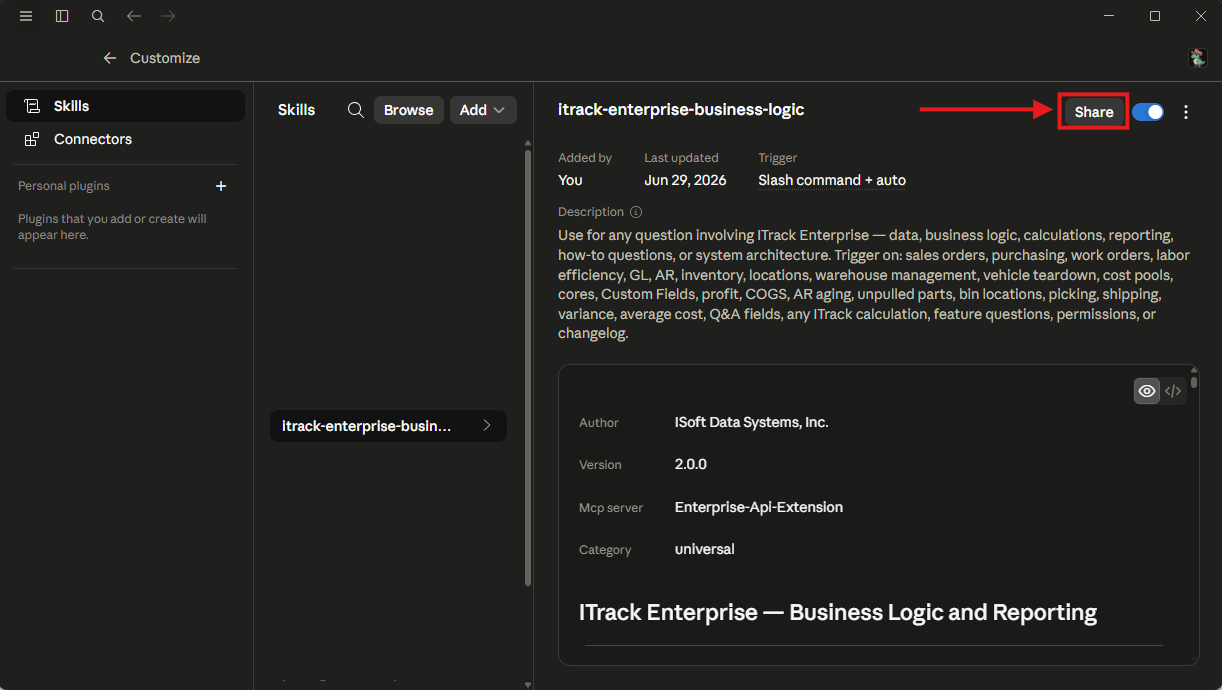Click the ITrack Enterprise Business Logic heading
The image size is (1222, 690).
(838, 612)
